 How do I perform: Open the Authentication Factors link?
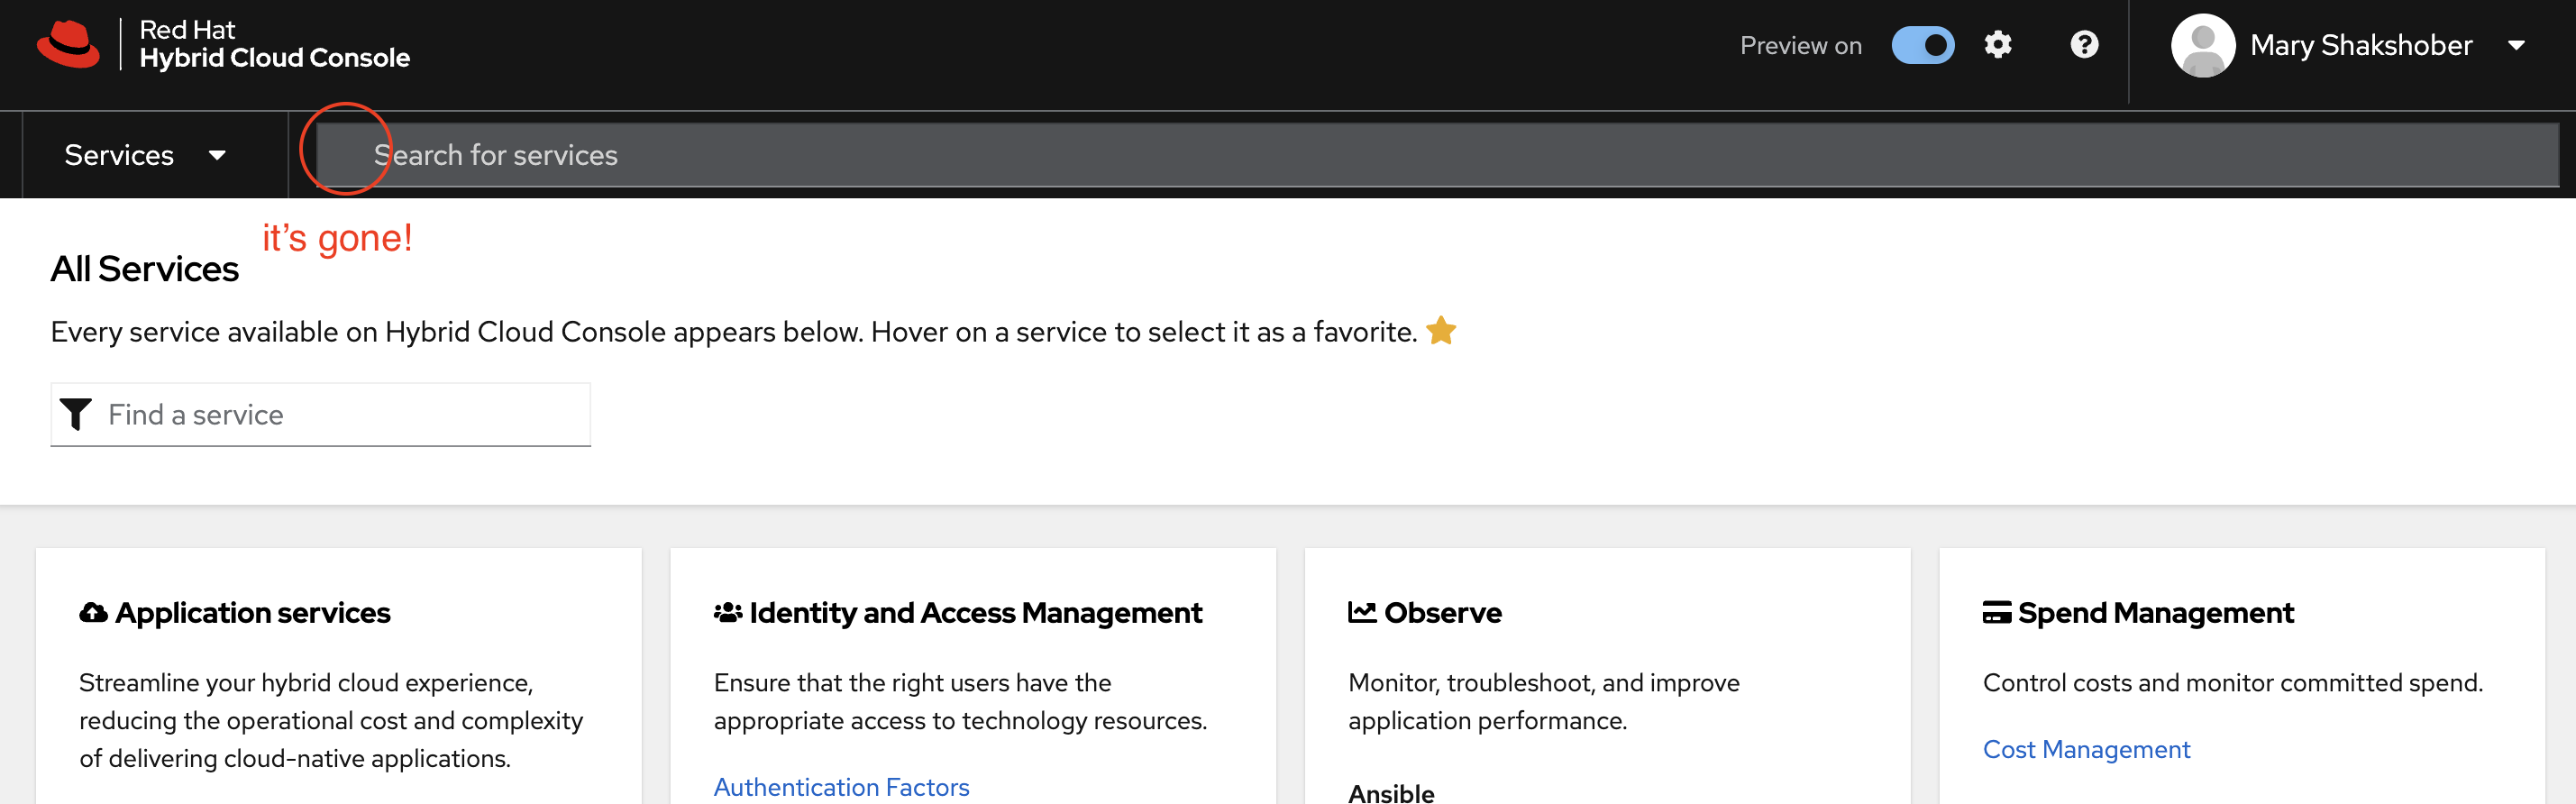pos(841,787)
